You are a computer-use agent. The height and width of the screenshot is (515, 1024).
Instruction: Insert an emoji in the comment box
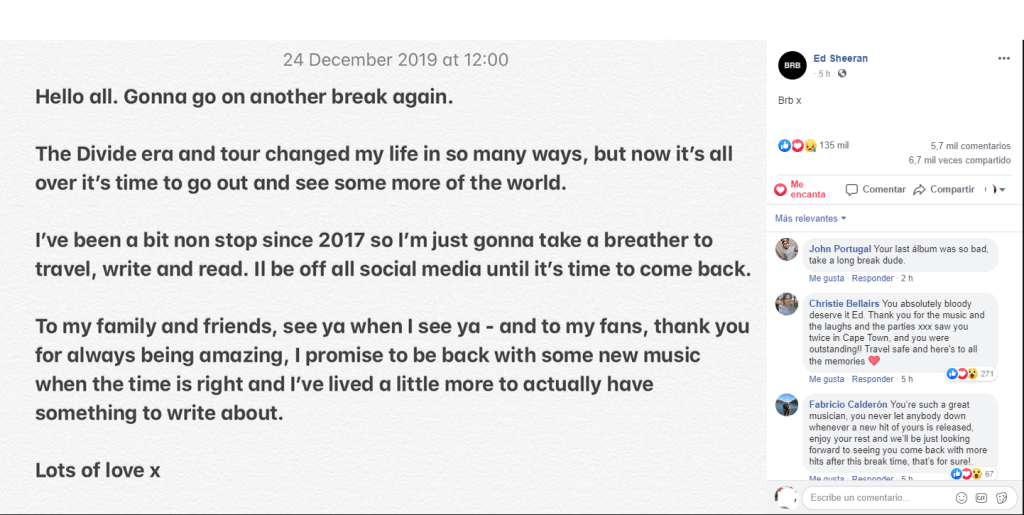coord(961,498)
